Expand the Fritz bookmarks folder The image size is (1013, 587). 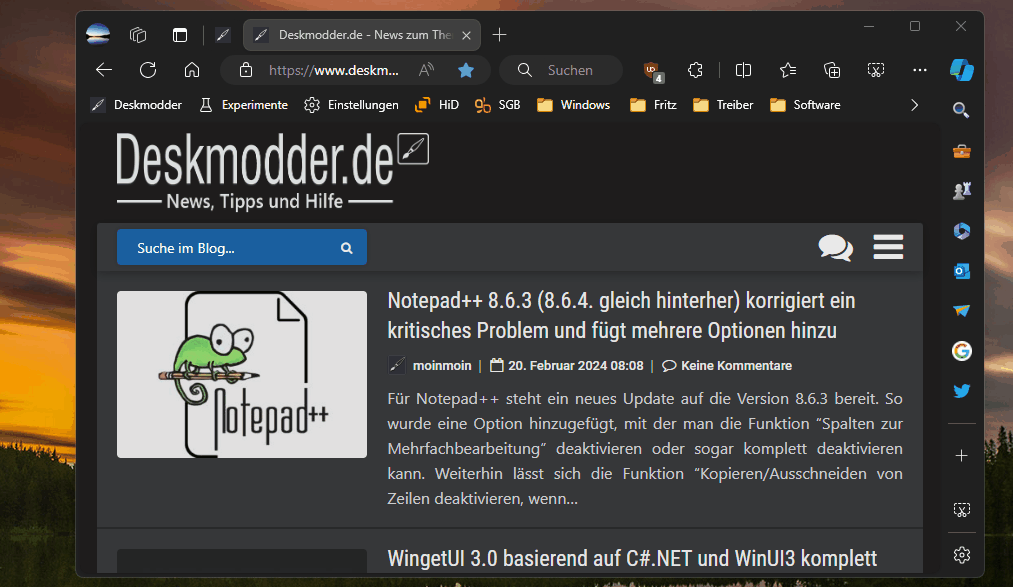653,105
